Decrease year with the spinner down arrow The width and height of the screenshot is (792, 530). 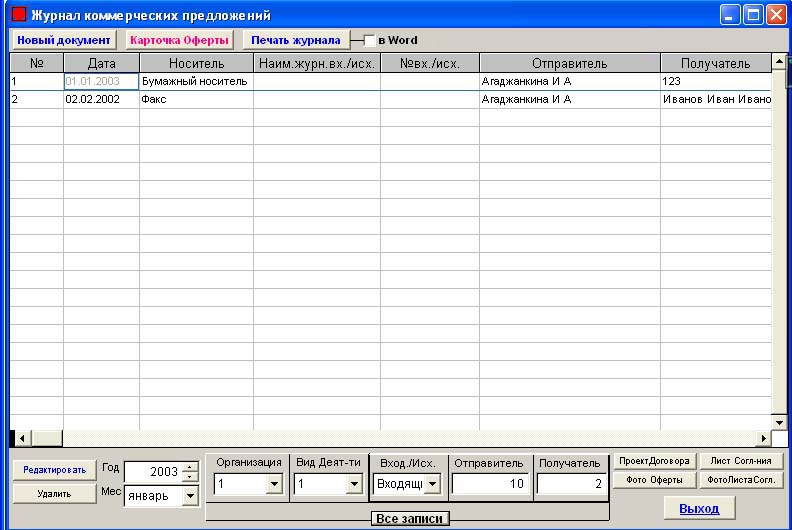[x=190, y=477]
